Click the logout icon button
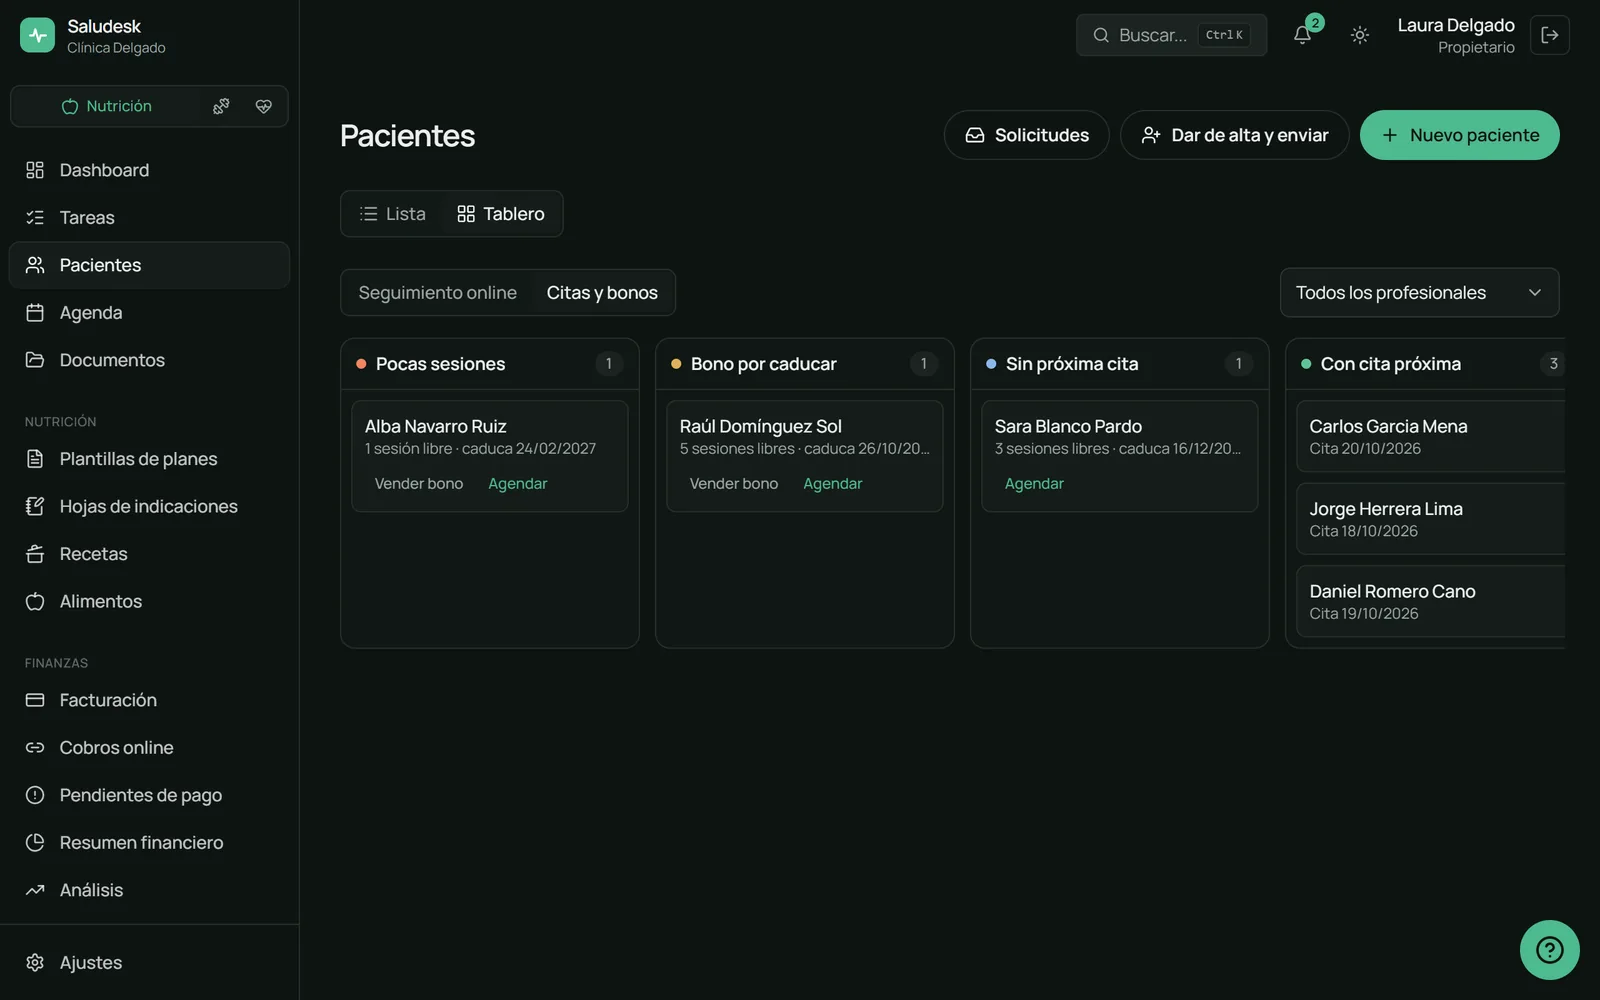This screenshot has width=1600, height=1000. click(x=1550, y=35)
